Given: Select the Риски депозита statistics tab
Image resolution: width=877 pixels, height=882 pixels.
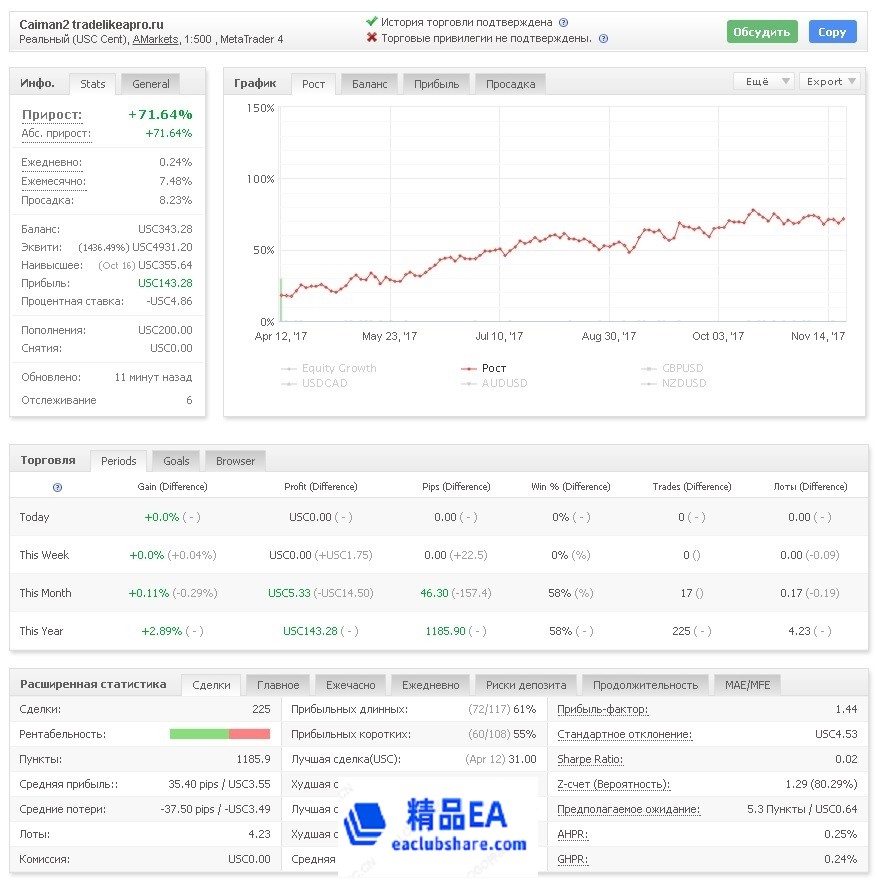Looking at the screenshot, I should 525,685.
